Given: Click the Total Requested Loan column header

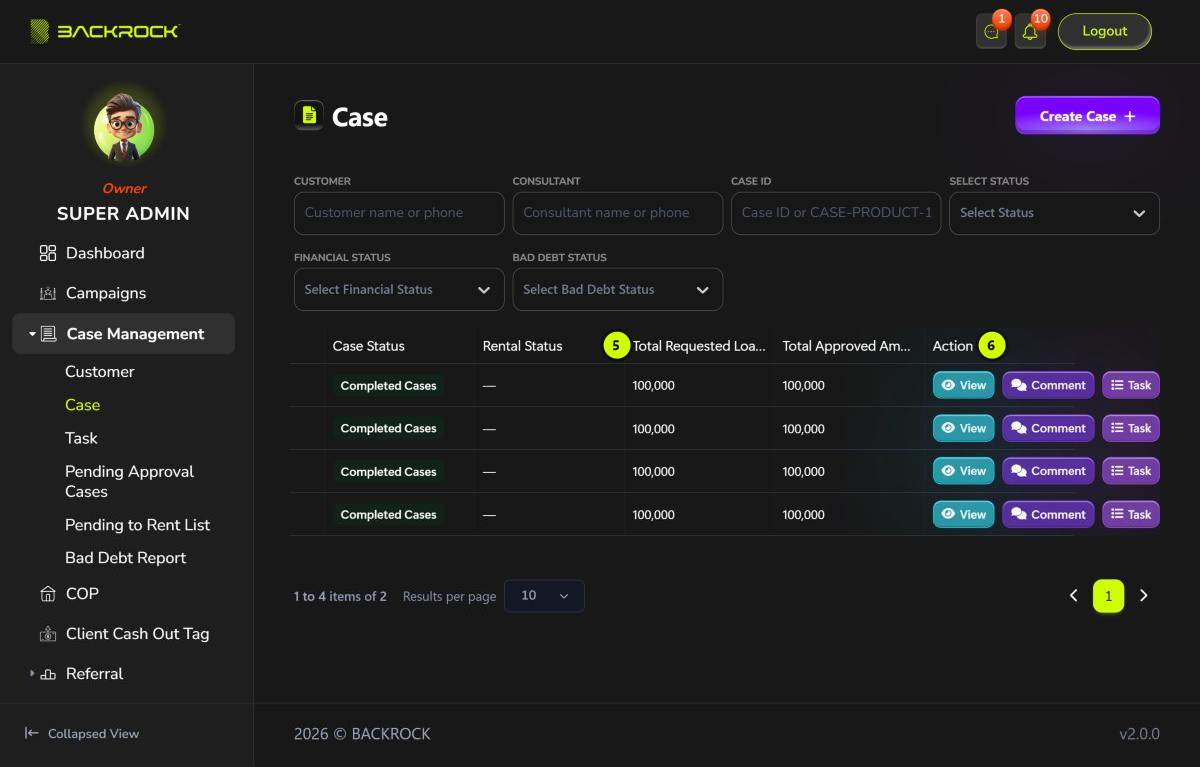Looking at the screenshot, I should click(699, 346).
